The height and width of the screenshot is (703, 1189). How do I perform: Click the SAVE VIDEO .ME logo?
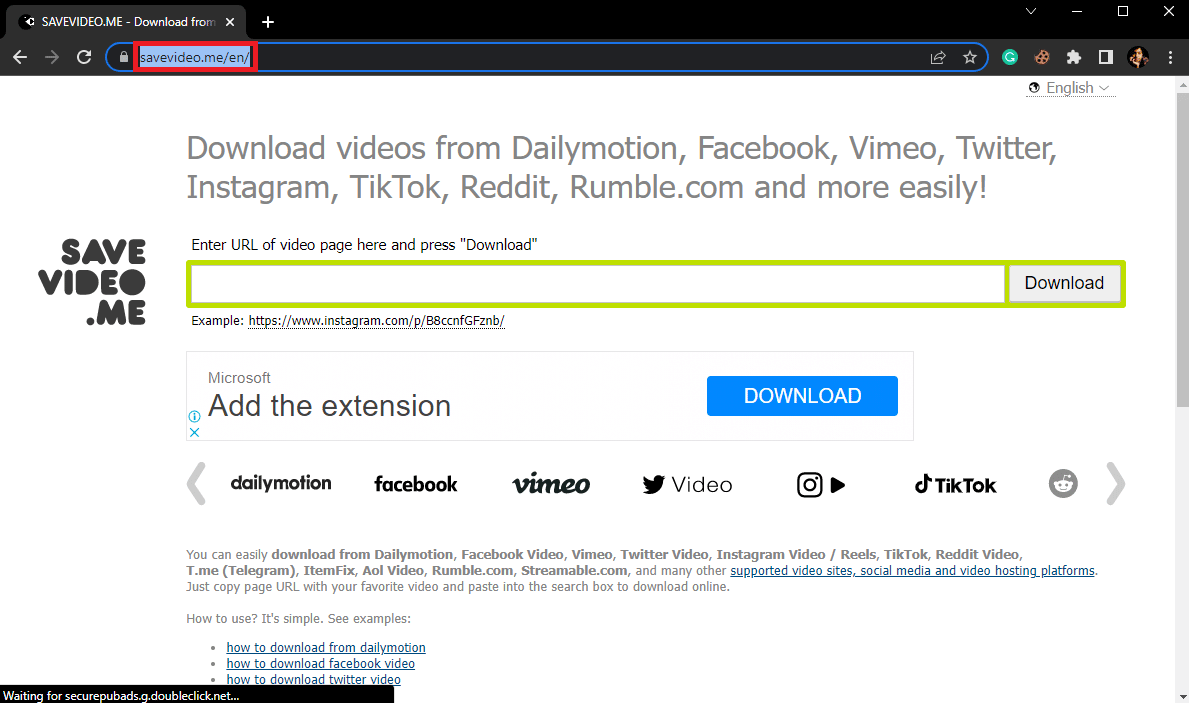[92, 282]
